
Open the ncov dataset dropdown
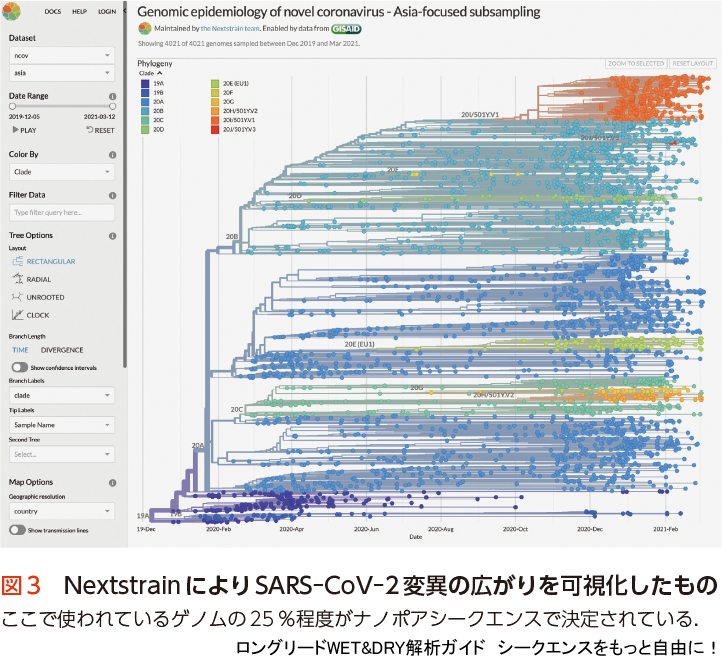click(62, 55)
